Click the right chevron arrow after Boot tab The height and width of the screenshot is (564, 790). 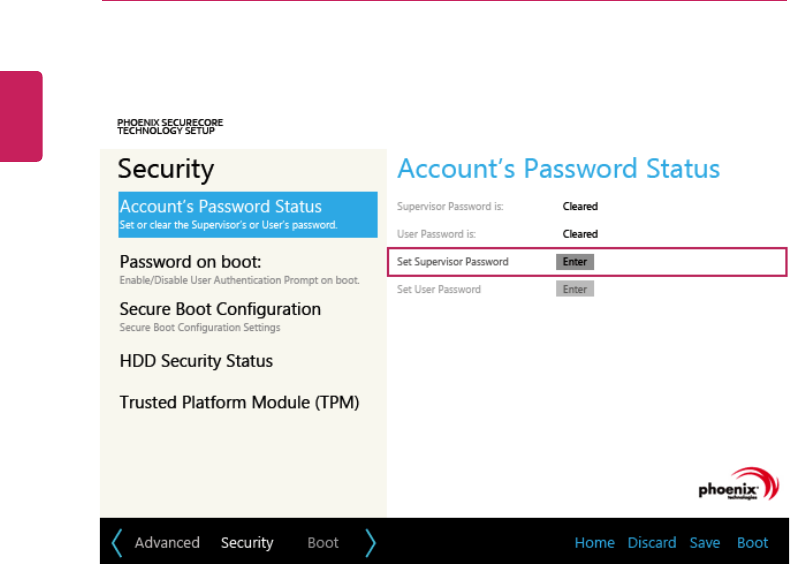tap(371, 543)
